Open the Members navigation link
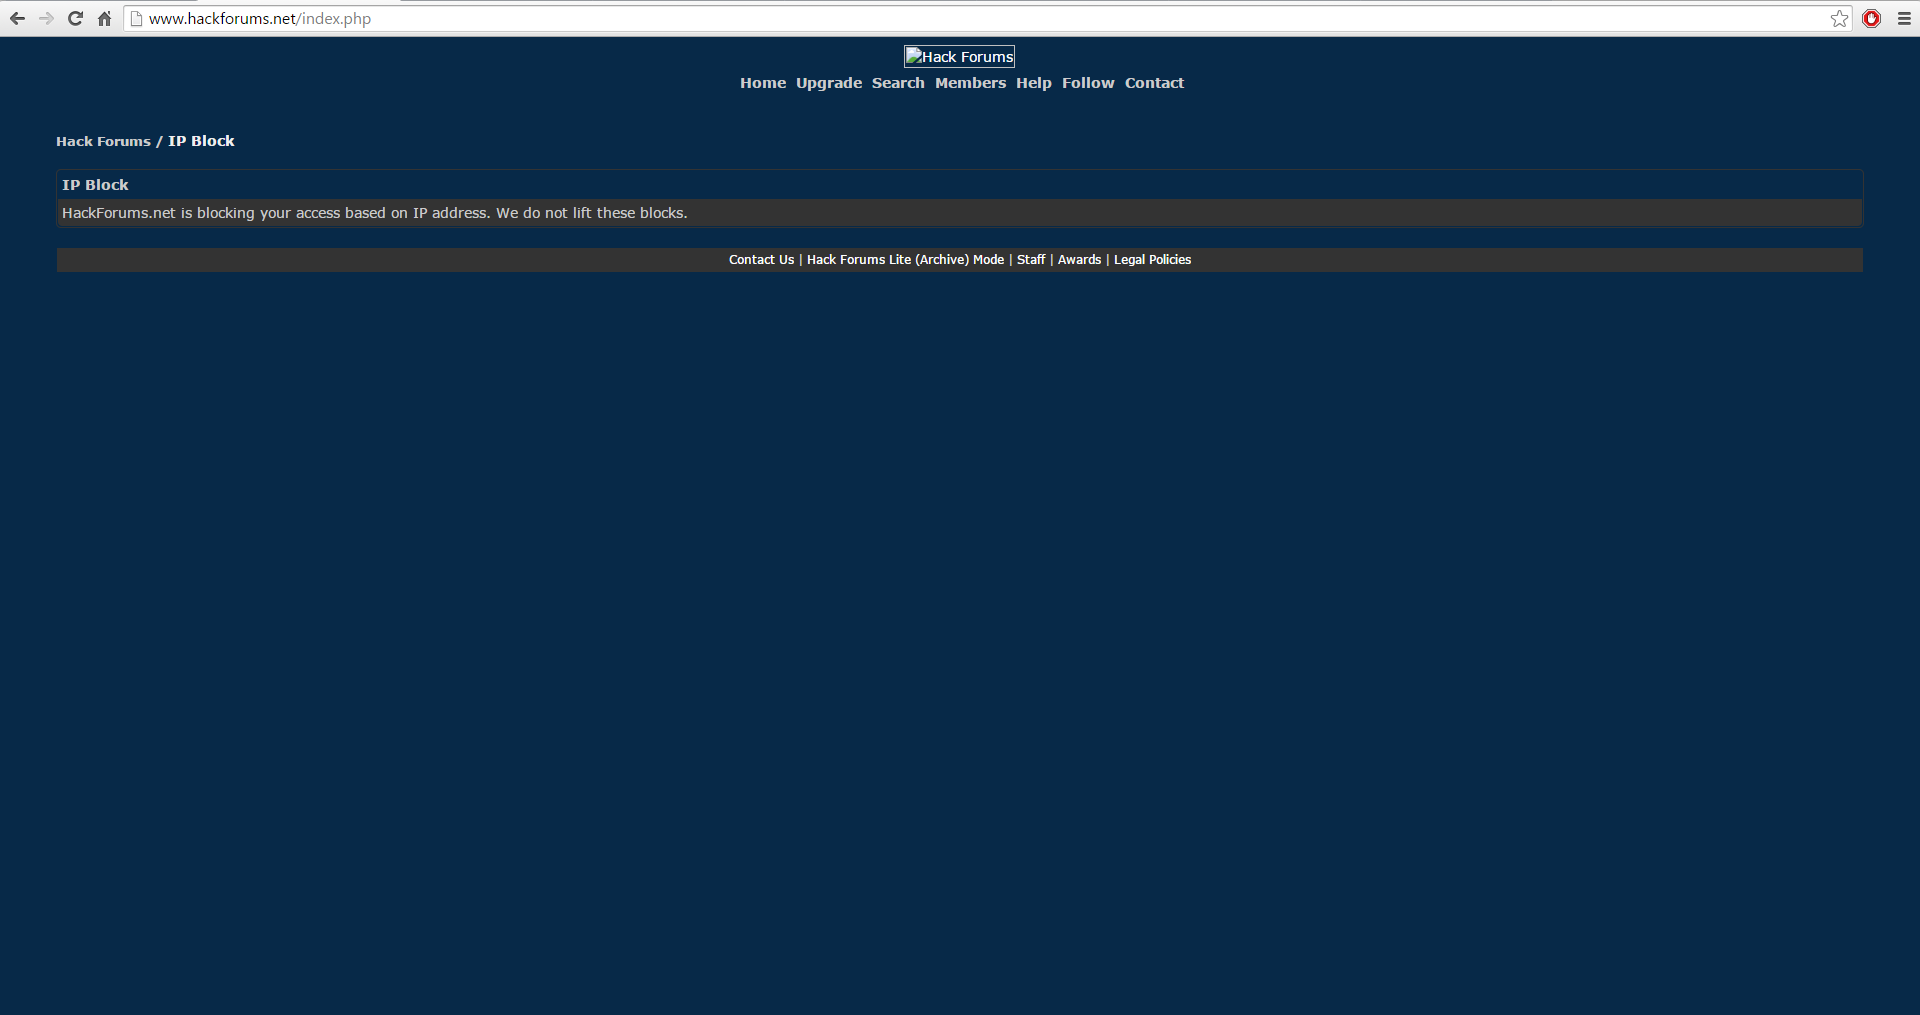The width and height of the screenshot is (1920, 1015). (970, 83)
